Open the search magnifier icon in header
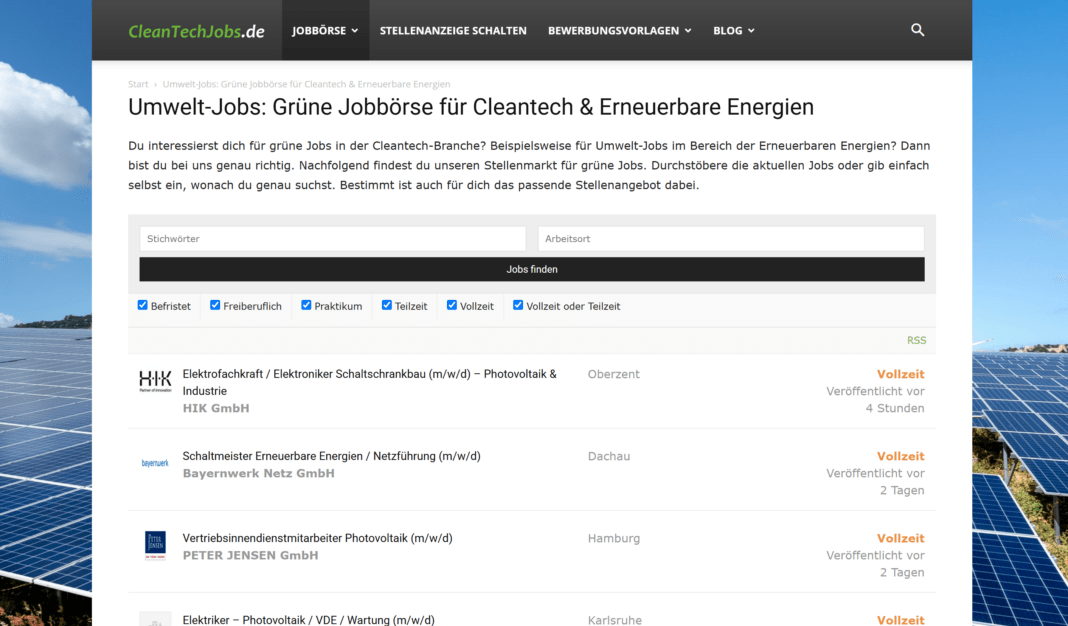Viewport: 1068px width, 626px height. (917, 30)
